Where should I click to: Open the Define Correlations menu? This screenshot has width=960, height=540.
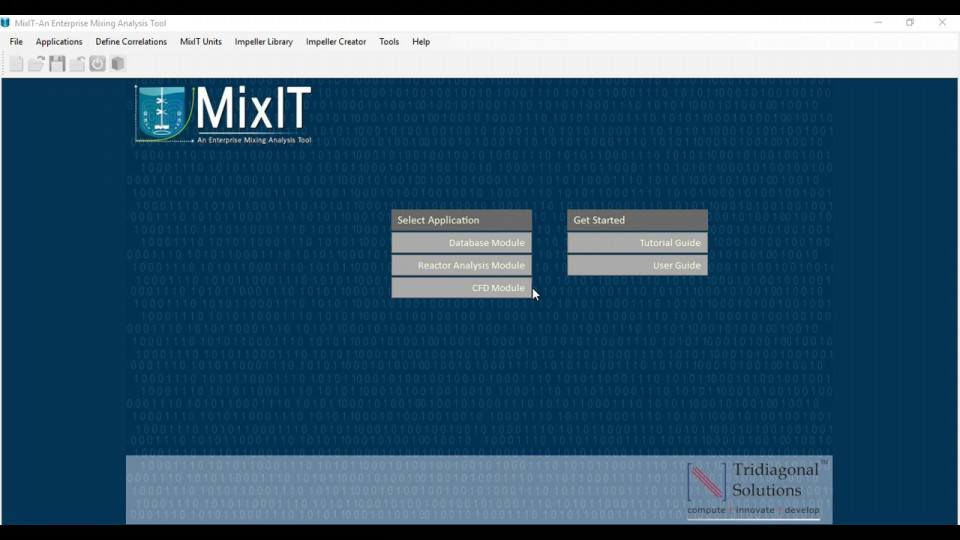tap(131, 42)
